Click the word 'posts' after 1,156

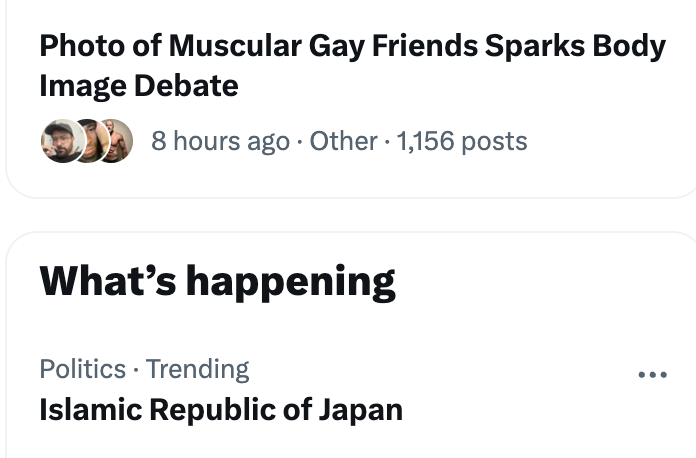(x=494, y=142)
